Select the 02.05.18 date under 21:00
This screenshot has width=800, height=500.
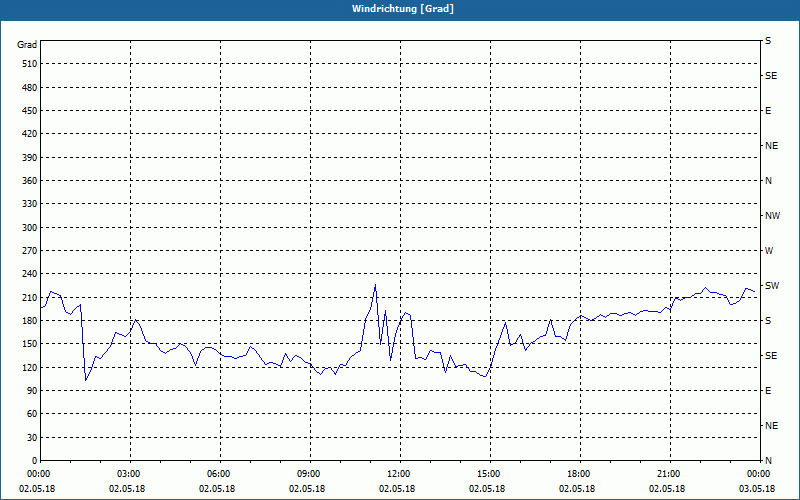point(667,489)
